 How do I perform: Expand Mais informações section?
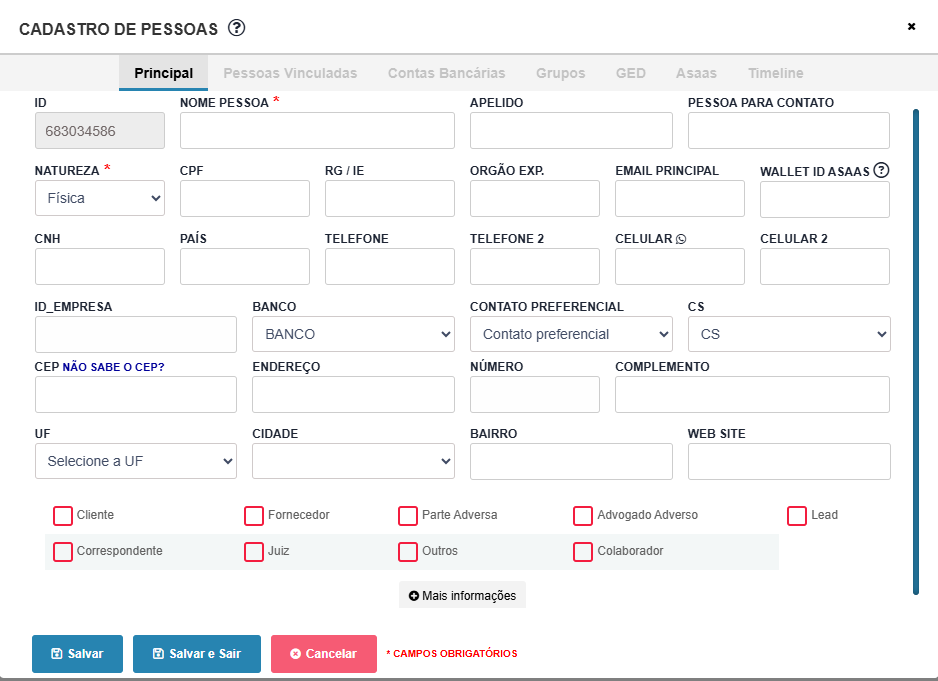pos(462,595)
